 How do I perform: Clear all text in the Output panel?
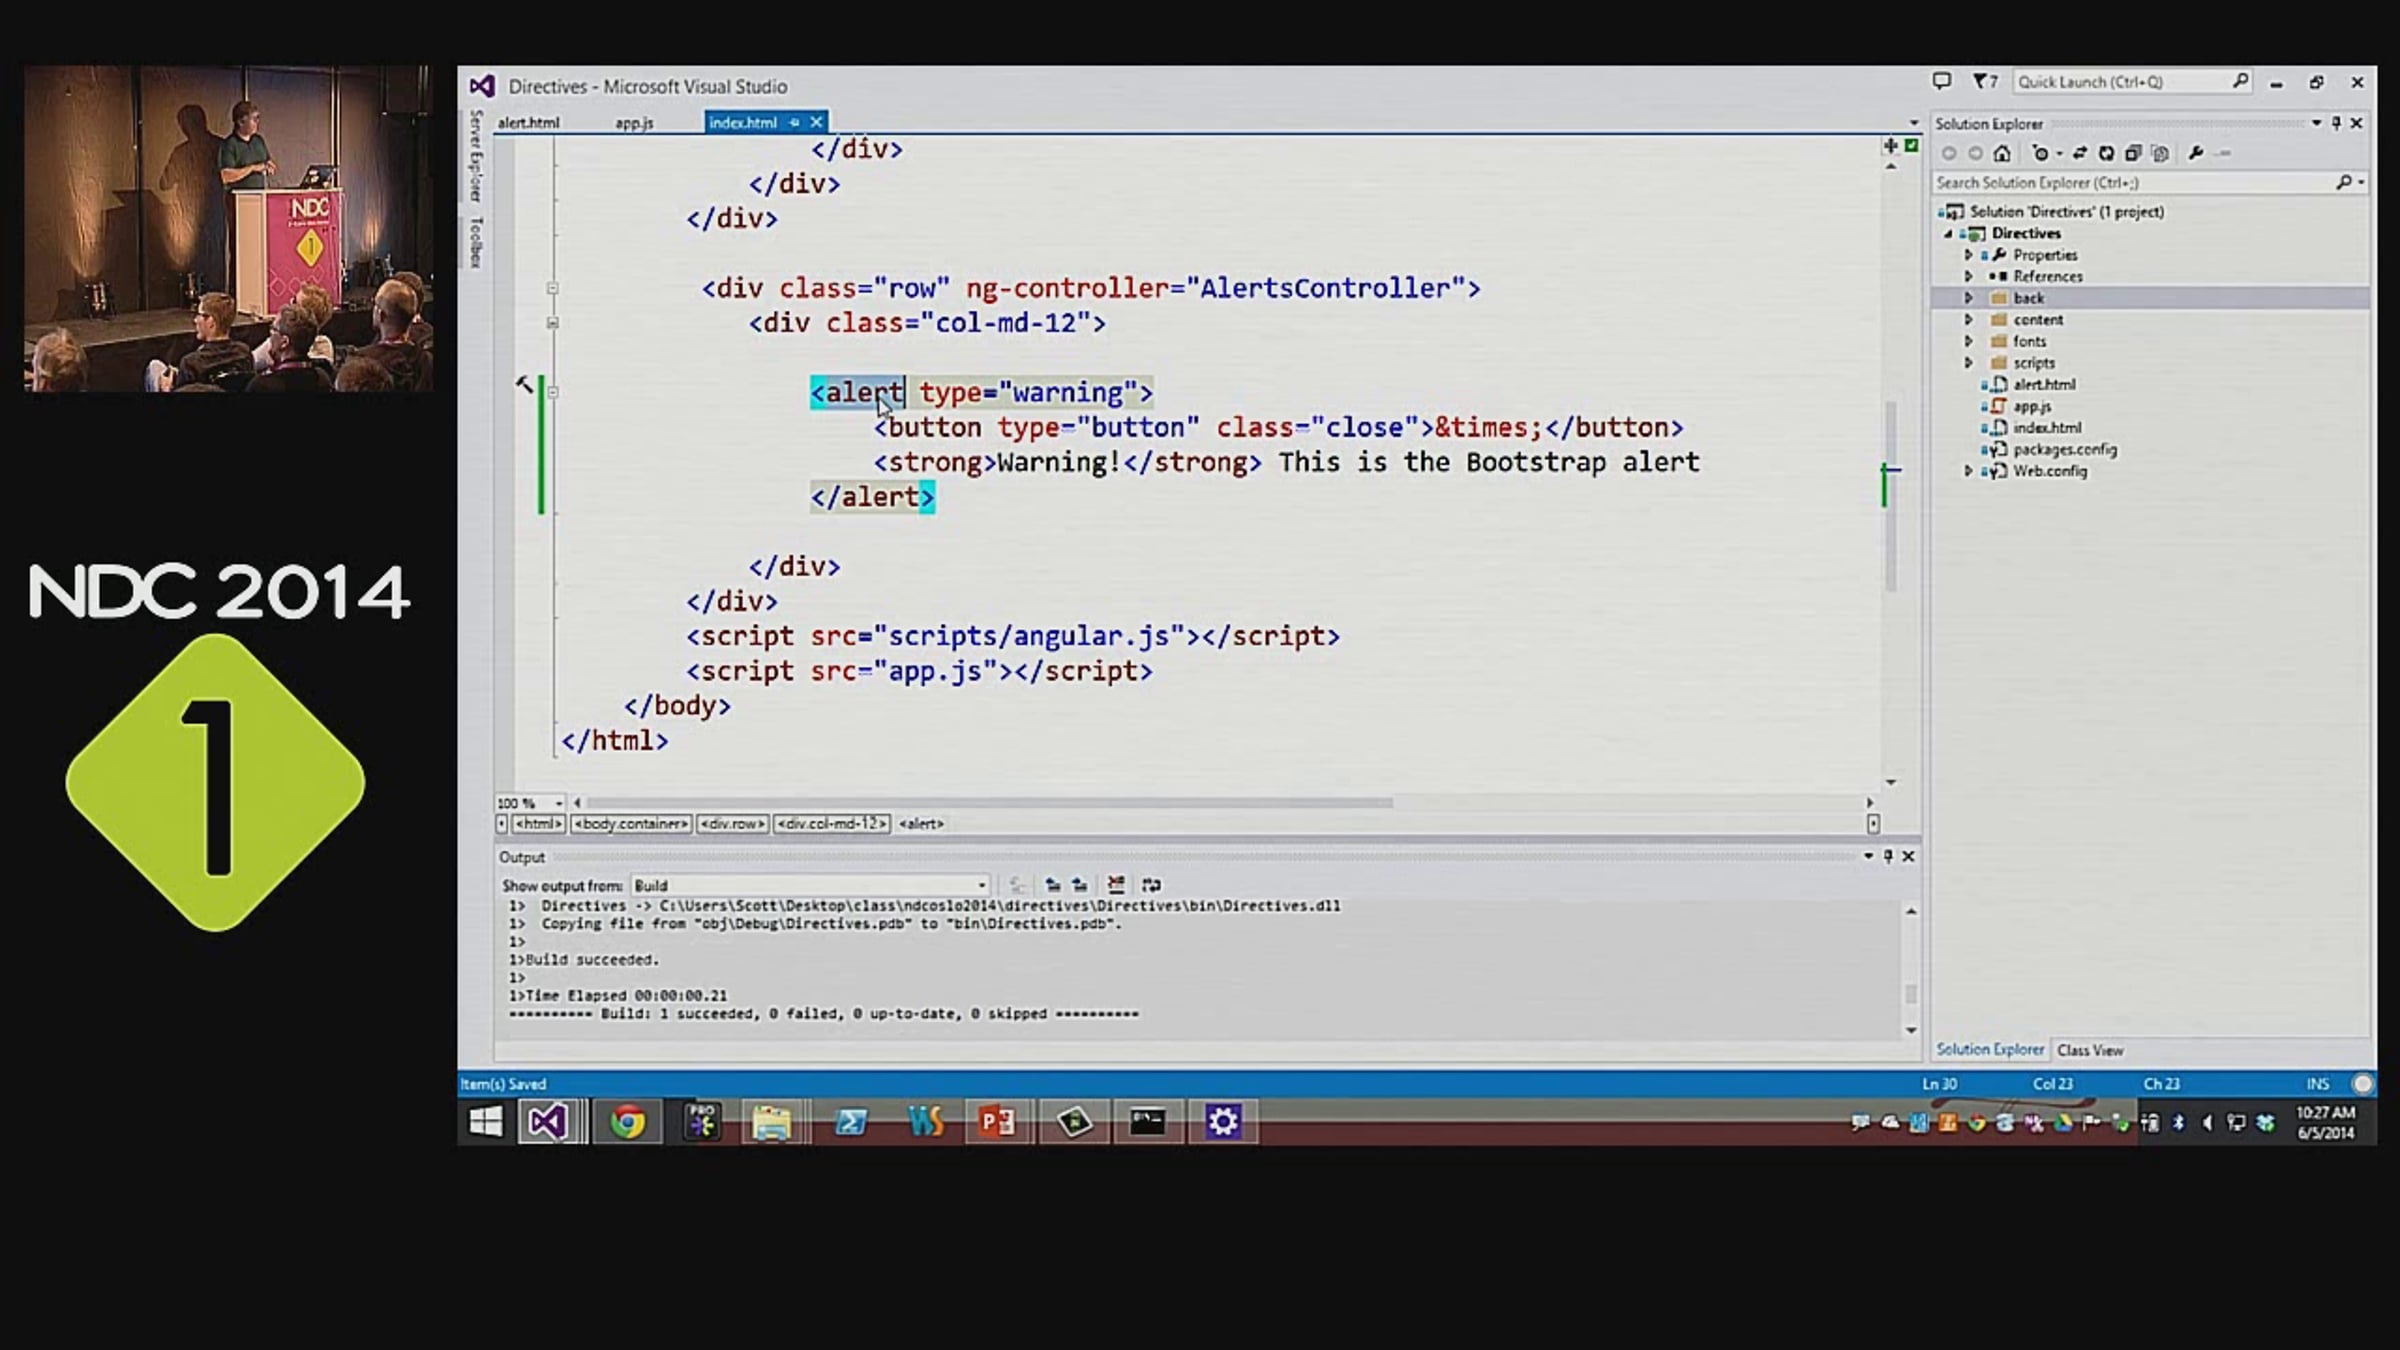pyautogui.click(x=1116, y=885)
